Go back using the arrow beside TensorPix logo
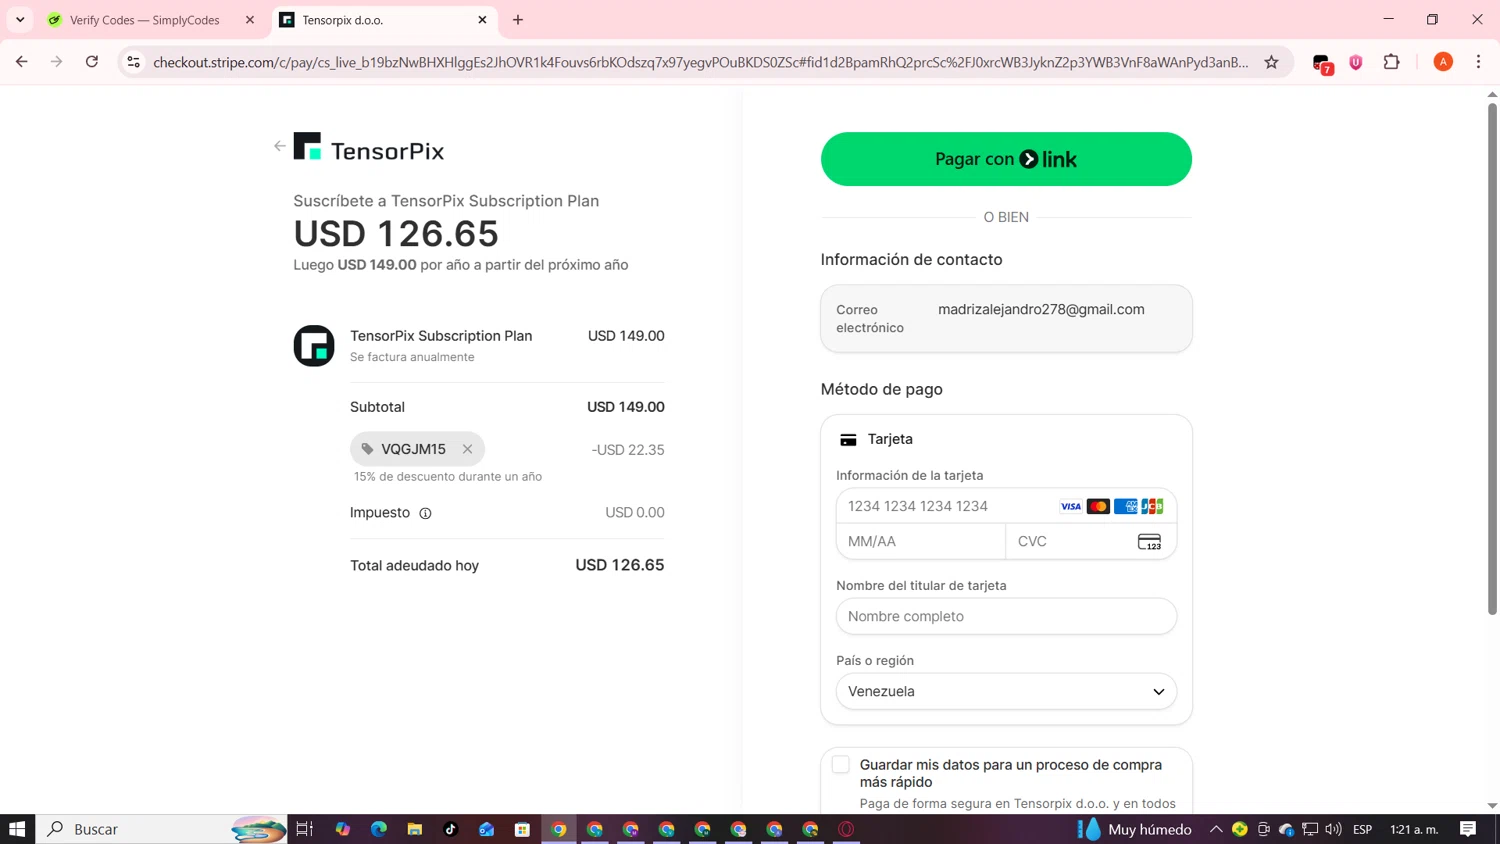Screen dimensions: 1500x844 pos(280,146)
